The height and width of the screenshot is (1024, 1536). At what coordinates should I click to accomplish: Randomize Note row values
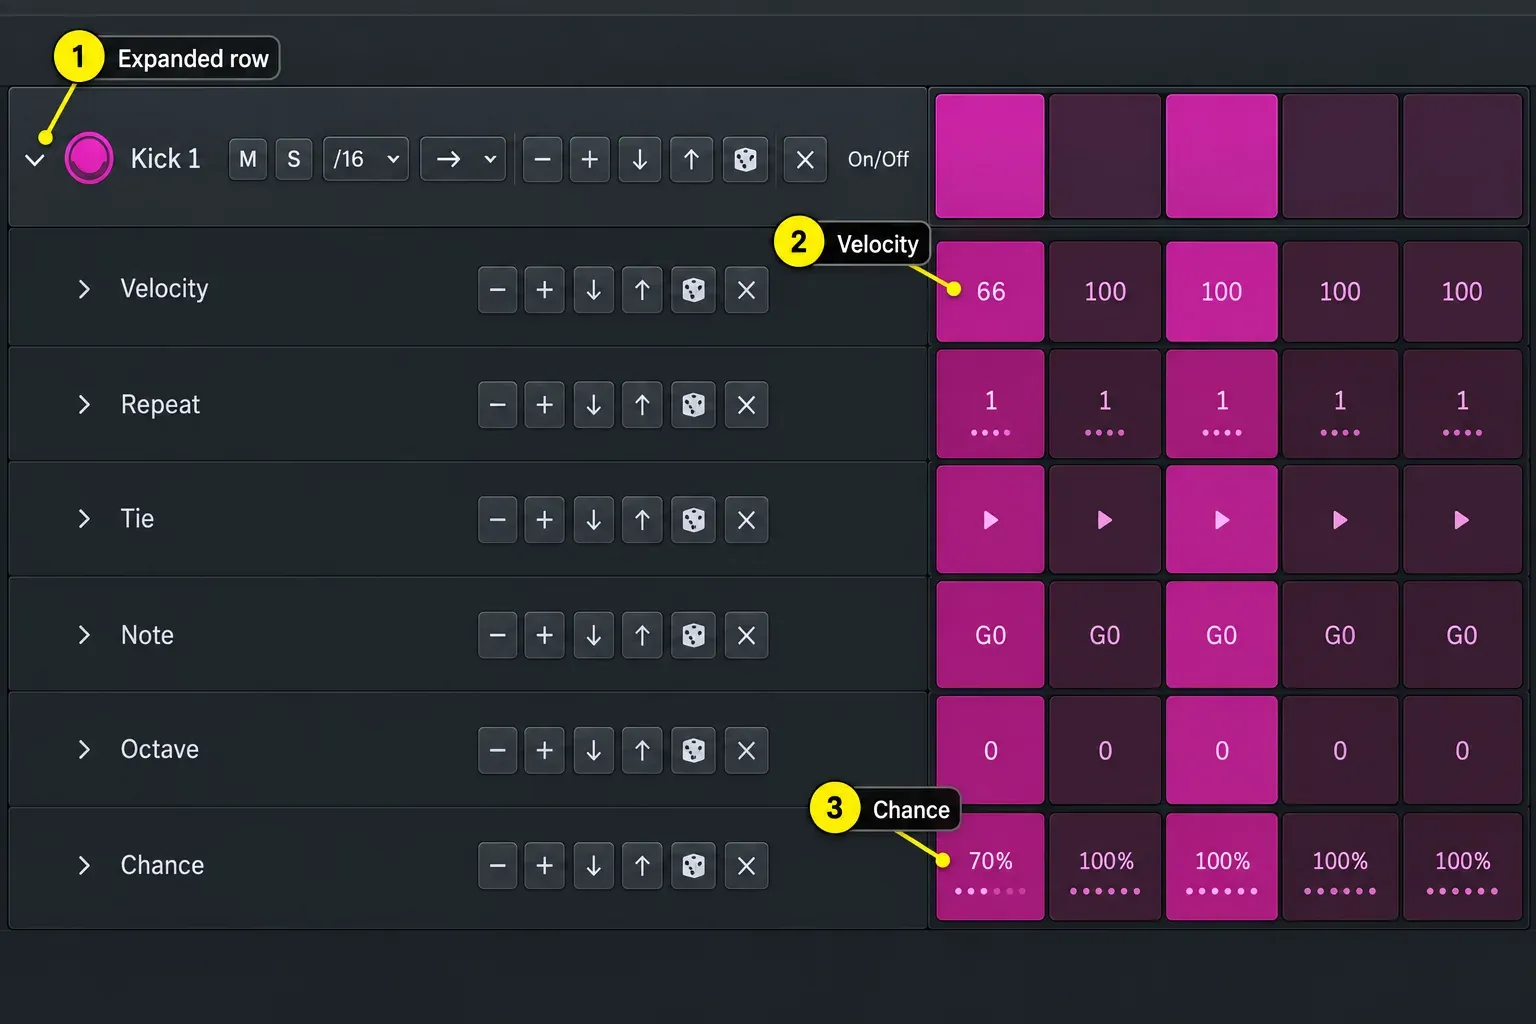(694, 635)
